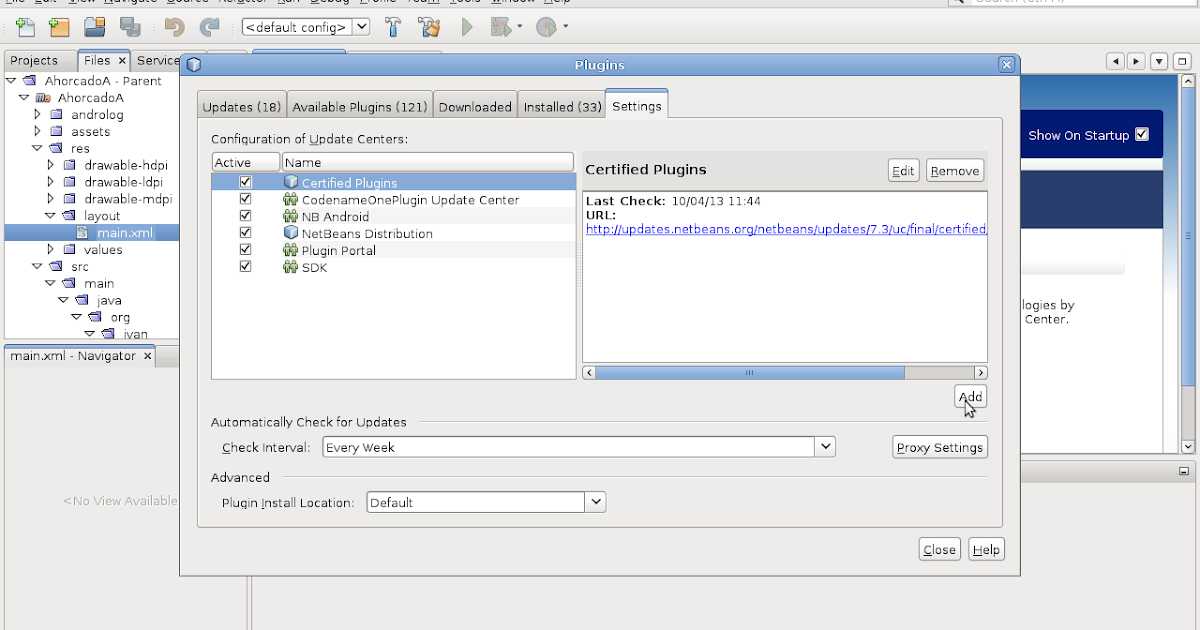Click the Open Project toolbar icon

coord(94,27)
